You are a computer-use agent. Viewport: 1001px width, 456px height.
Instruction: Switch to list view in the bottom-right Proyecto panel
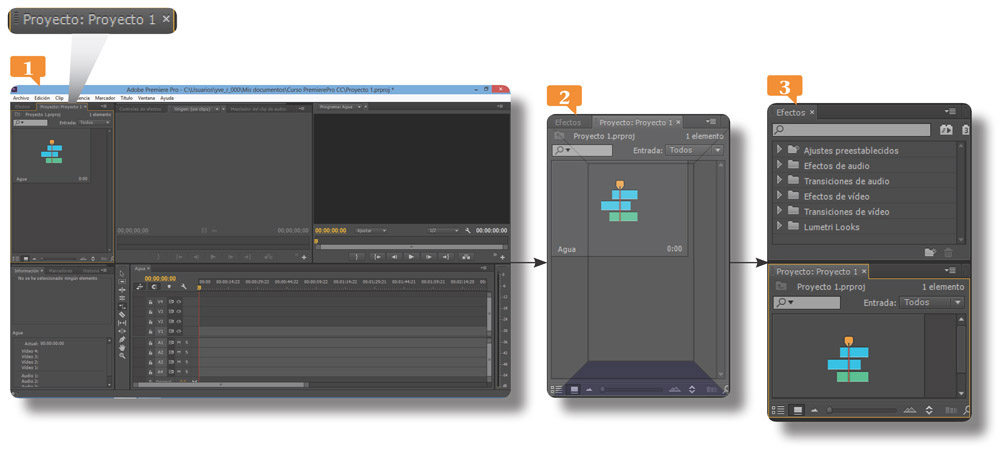click(x=780, y=410)
